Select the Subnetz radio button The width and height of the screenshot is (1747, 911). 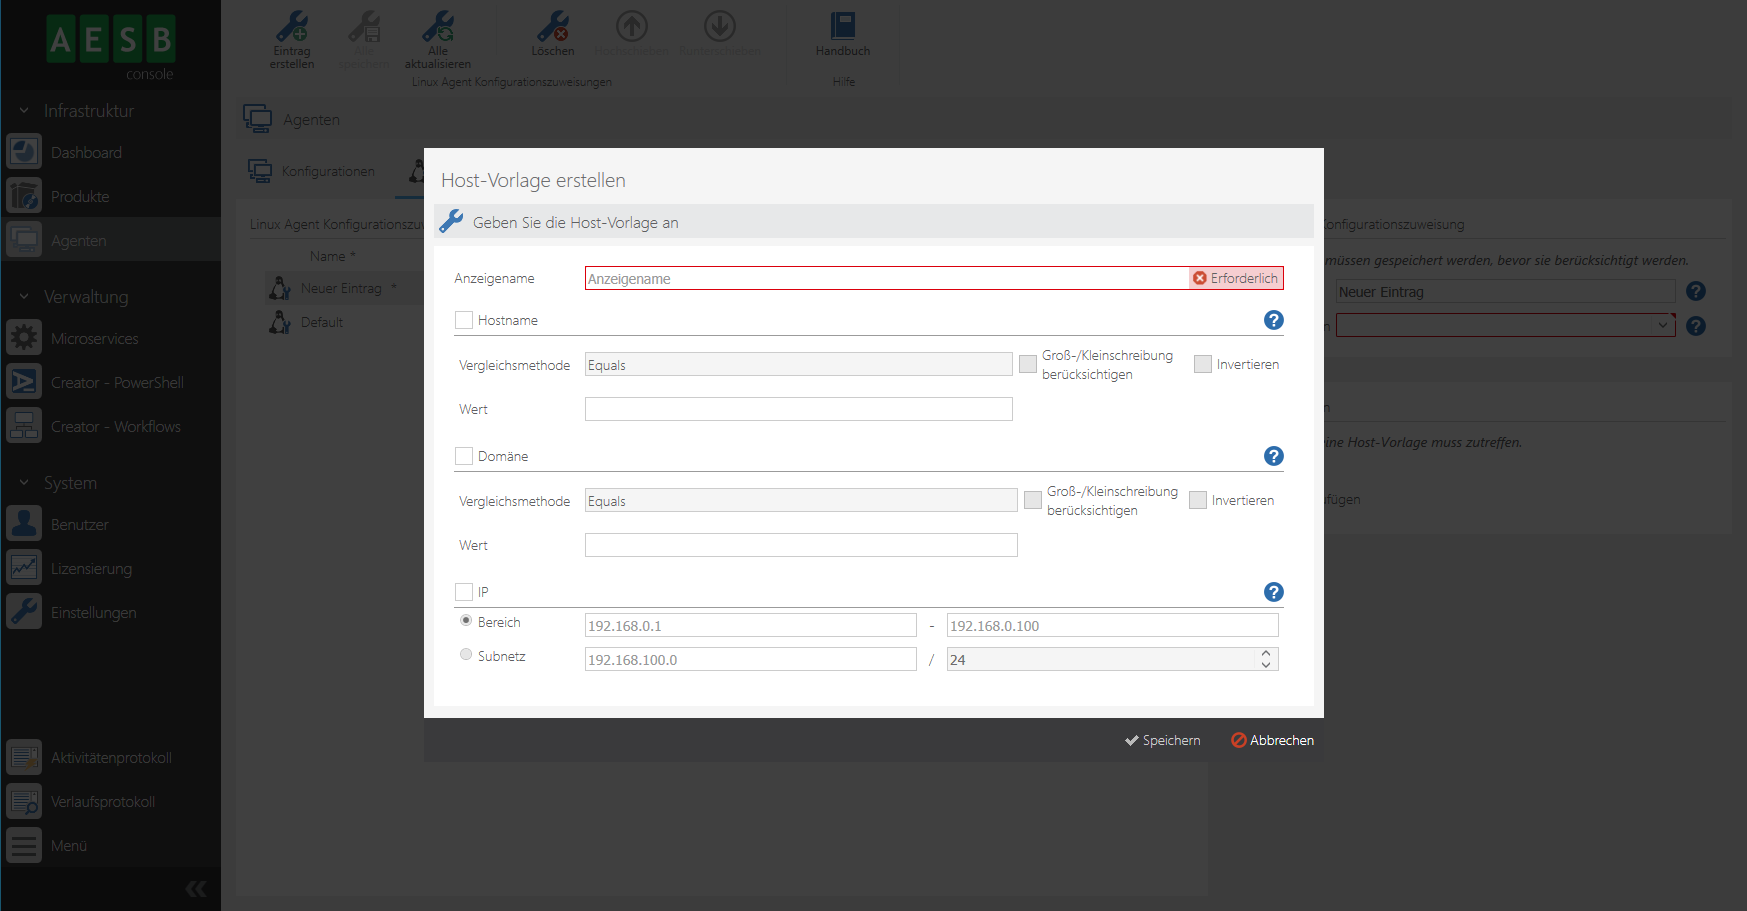pos(466,655)
